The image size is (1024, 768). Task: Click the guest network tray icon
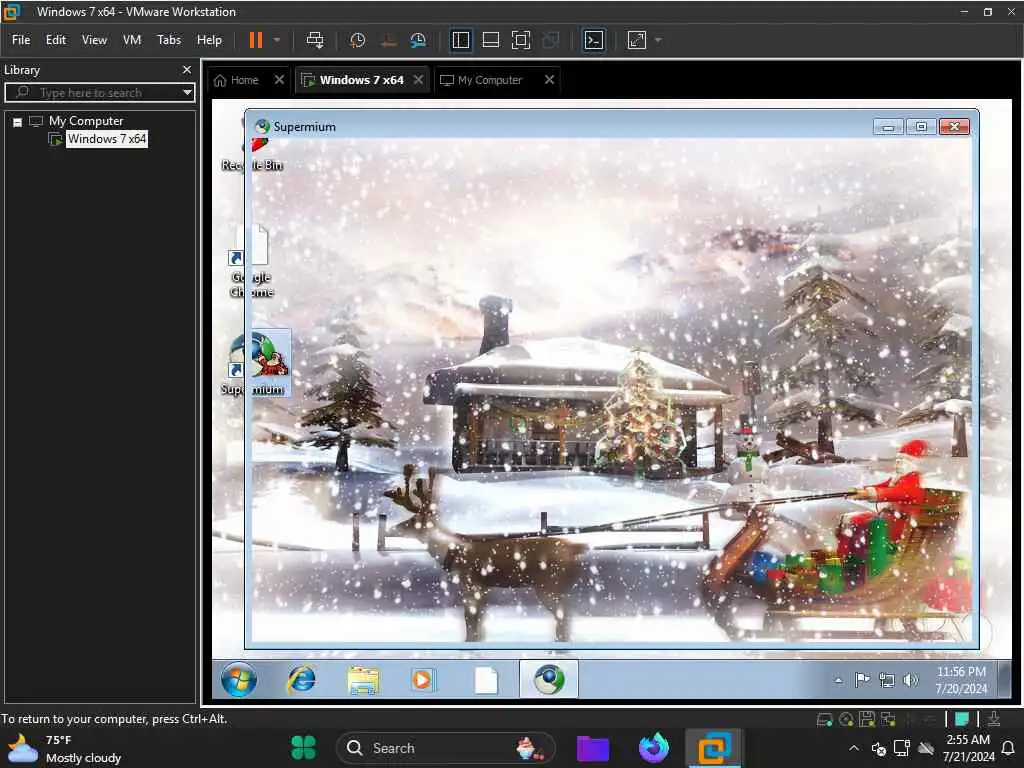coord(886,680)
